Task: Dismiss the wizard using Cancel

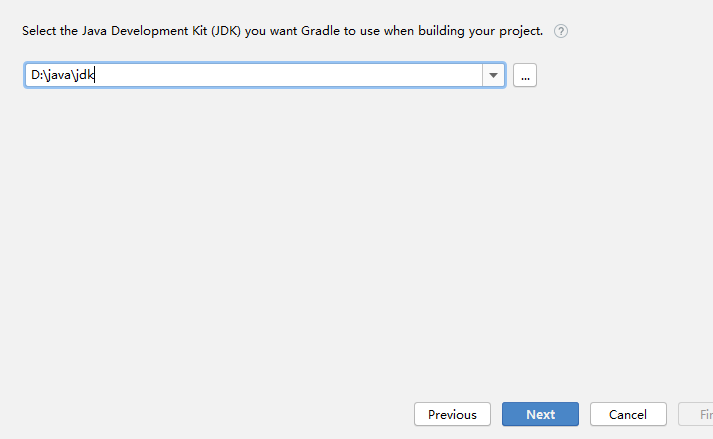Action: pyautogui.click(x=628, y=414)
